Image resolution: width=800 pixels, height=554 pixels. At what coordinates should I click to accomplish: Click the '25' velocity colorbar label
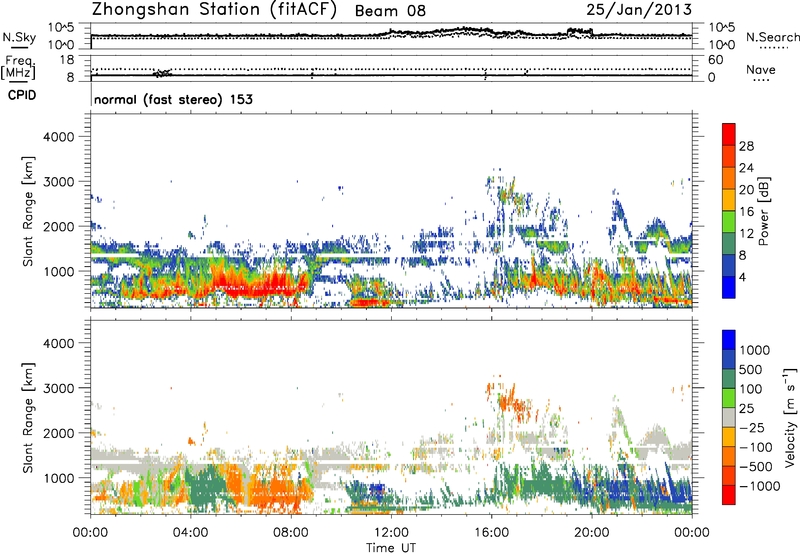point(746,409)
